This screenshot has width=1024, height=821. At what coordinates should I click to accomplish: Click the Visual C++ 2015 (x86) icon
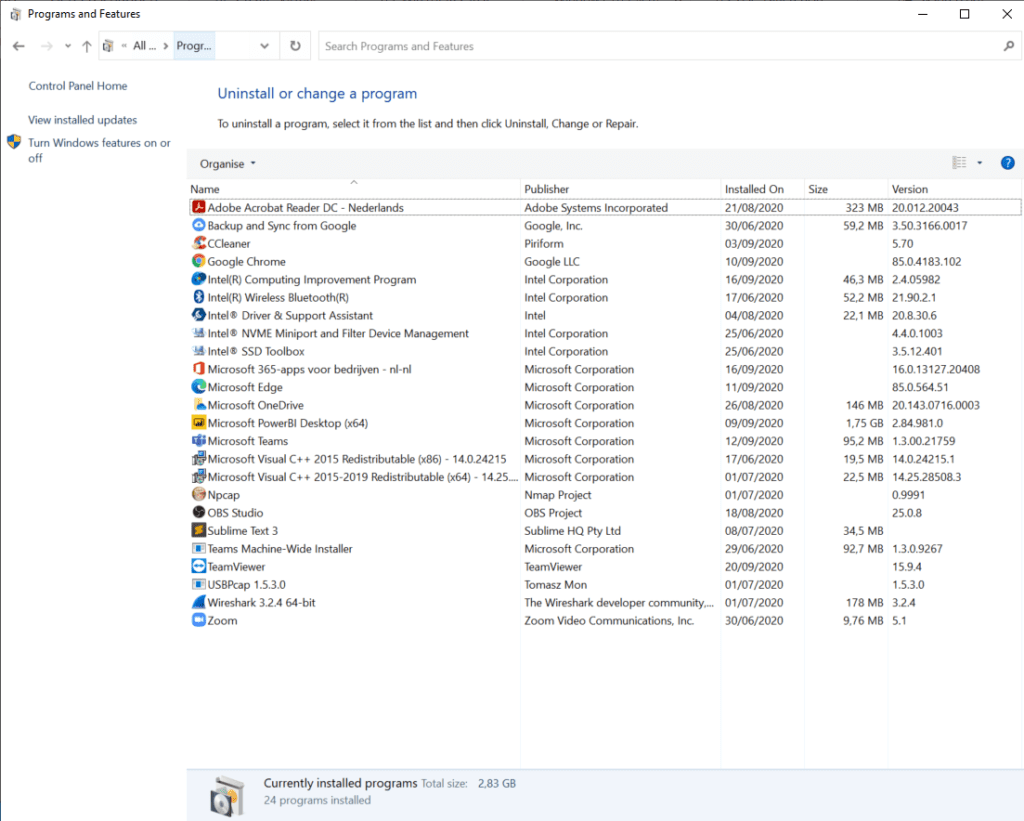[199, 459]
